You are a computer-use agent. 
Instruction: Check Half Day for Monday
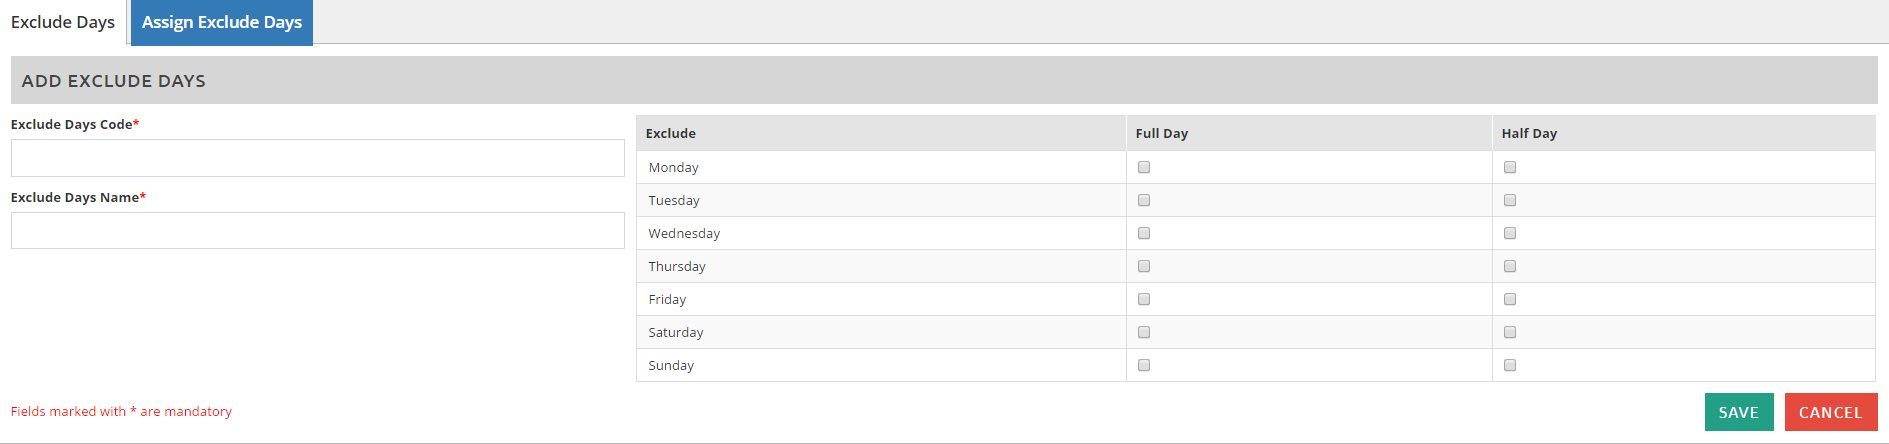tap(1510, 168)
